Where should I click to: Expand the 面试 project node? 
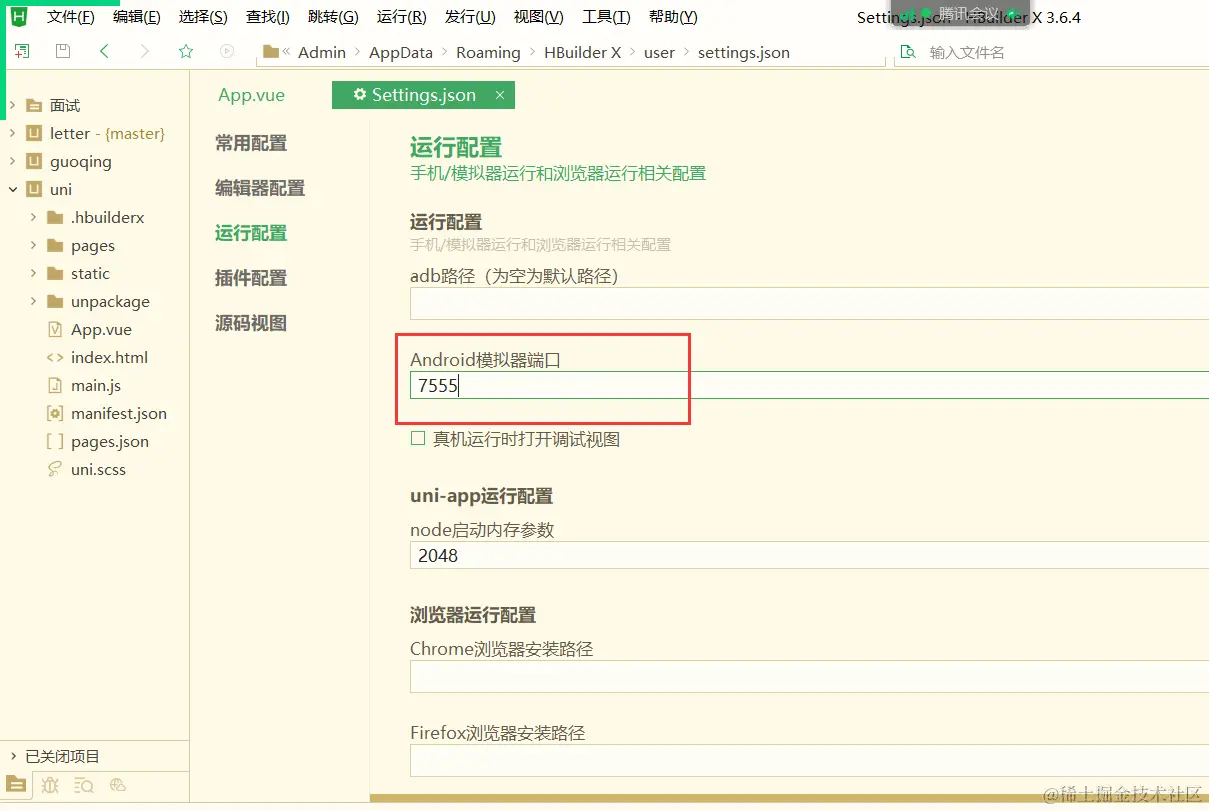point(13,105)
